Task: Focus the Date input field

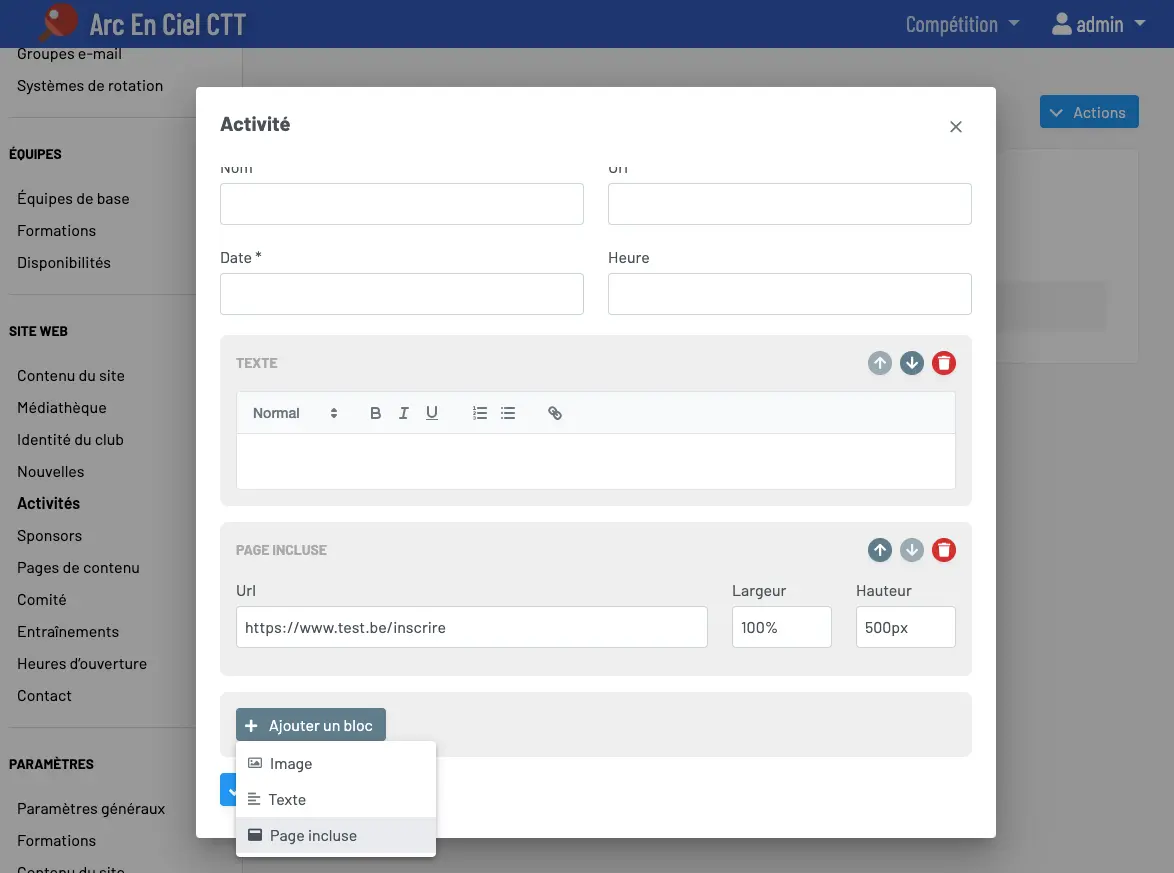Action: point(401,294)
